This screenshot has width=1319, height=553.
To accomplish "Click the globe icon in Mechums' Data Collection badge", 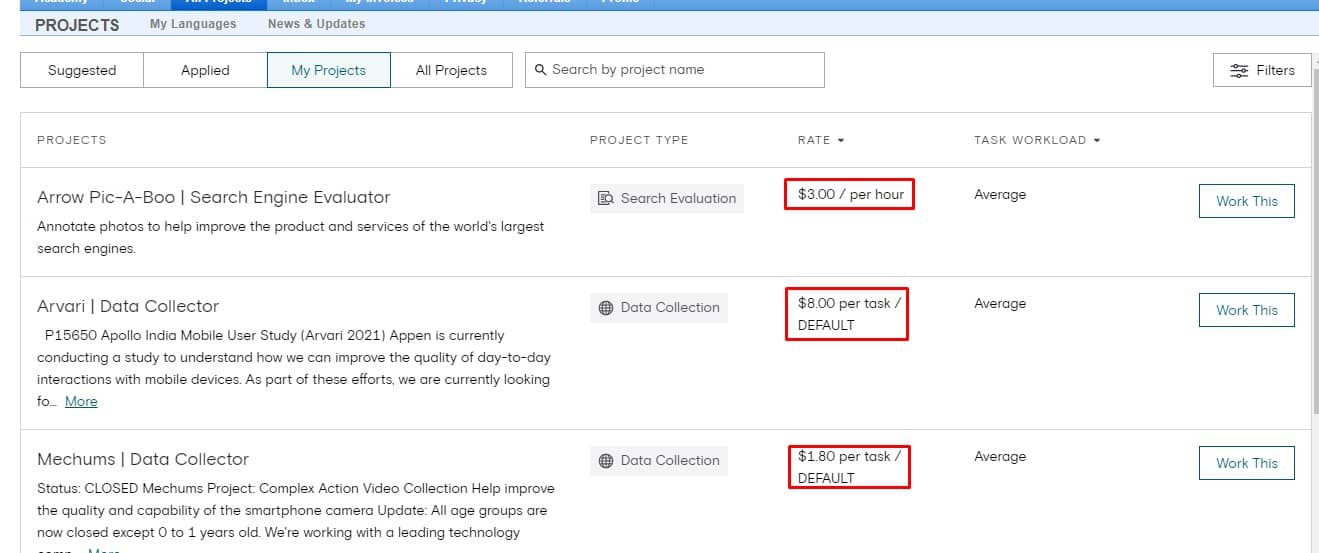I will click(605, 461).
